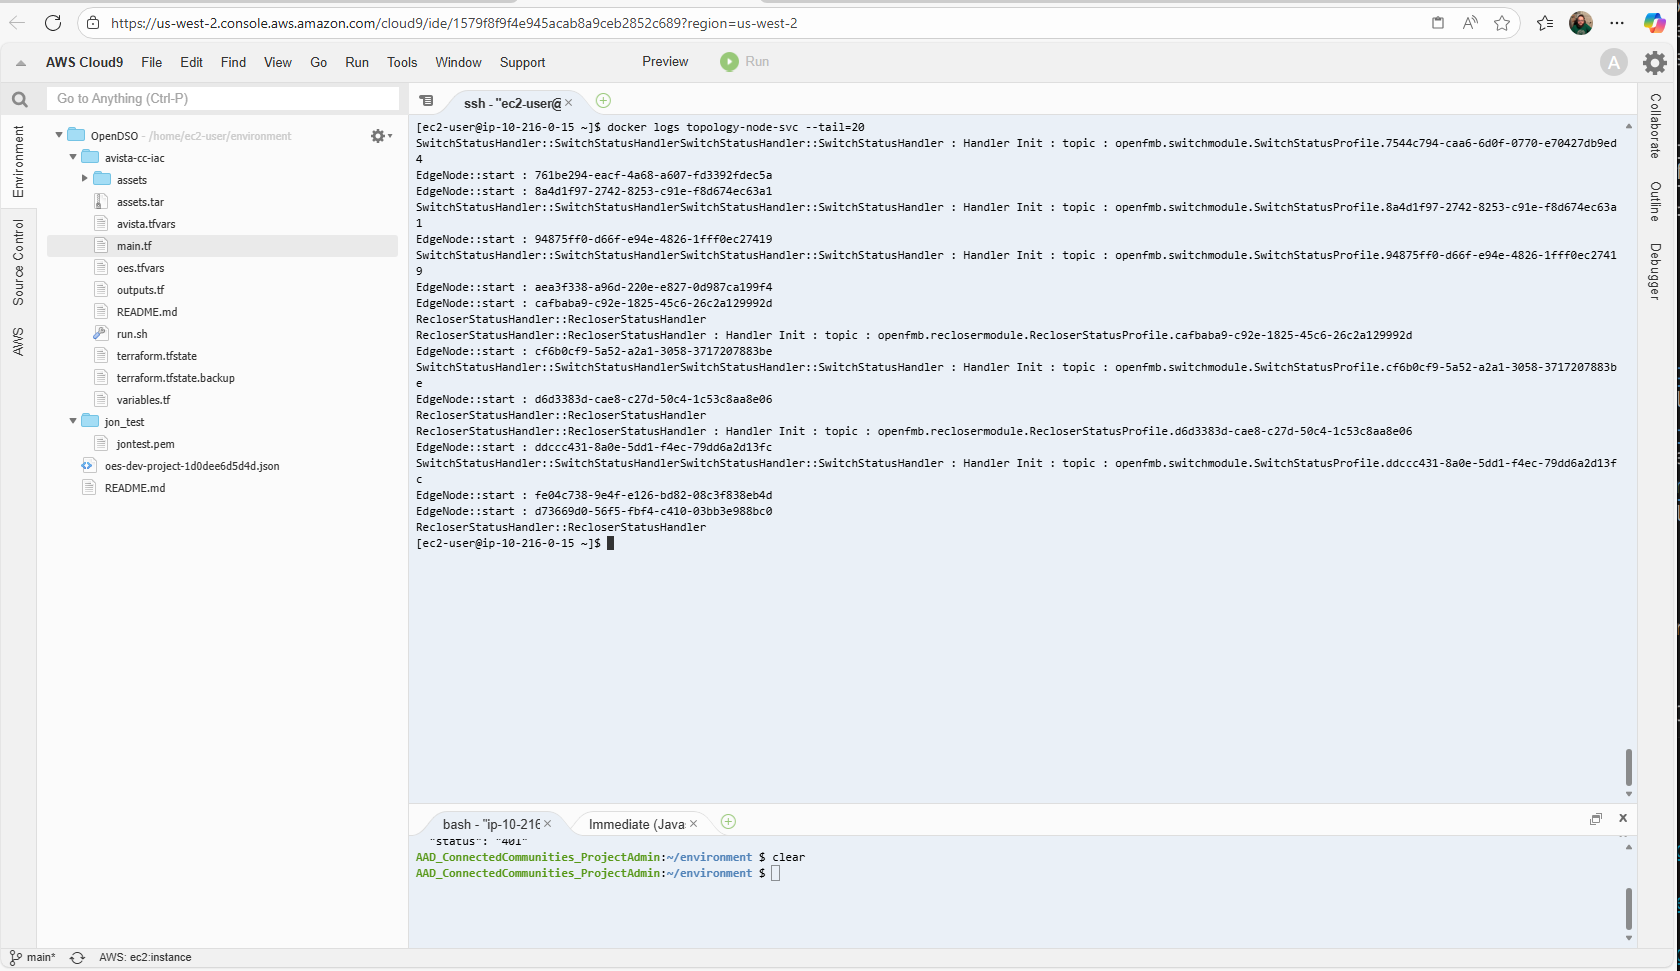View site information lock icon
Image resolution: width=1680 pixels, height=971 pixels.
[x=93, y=23]
